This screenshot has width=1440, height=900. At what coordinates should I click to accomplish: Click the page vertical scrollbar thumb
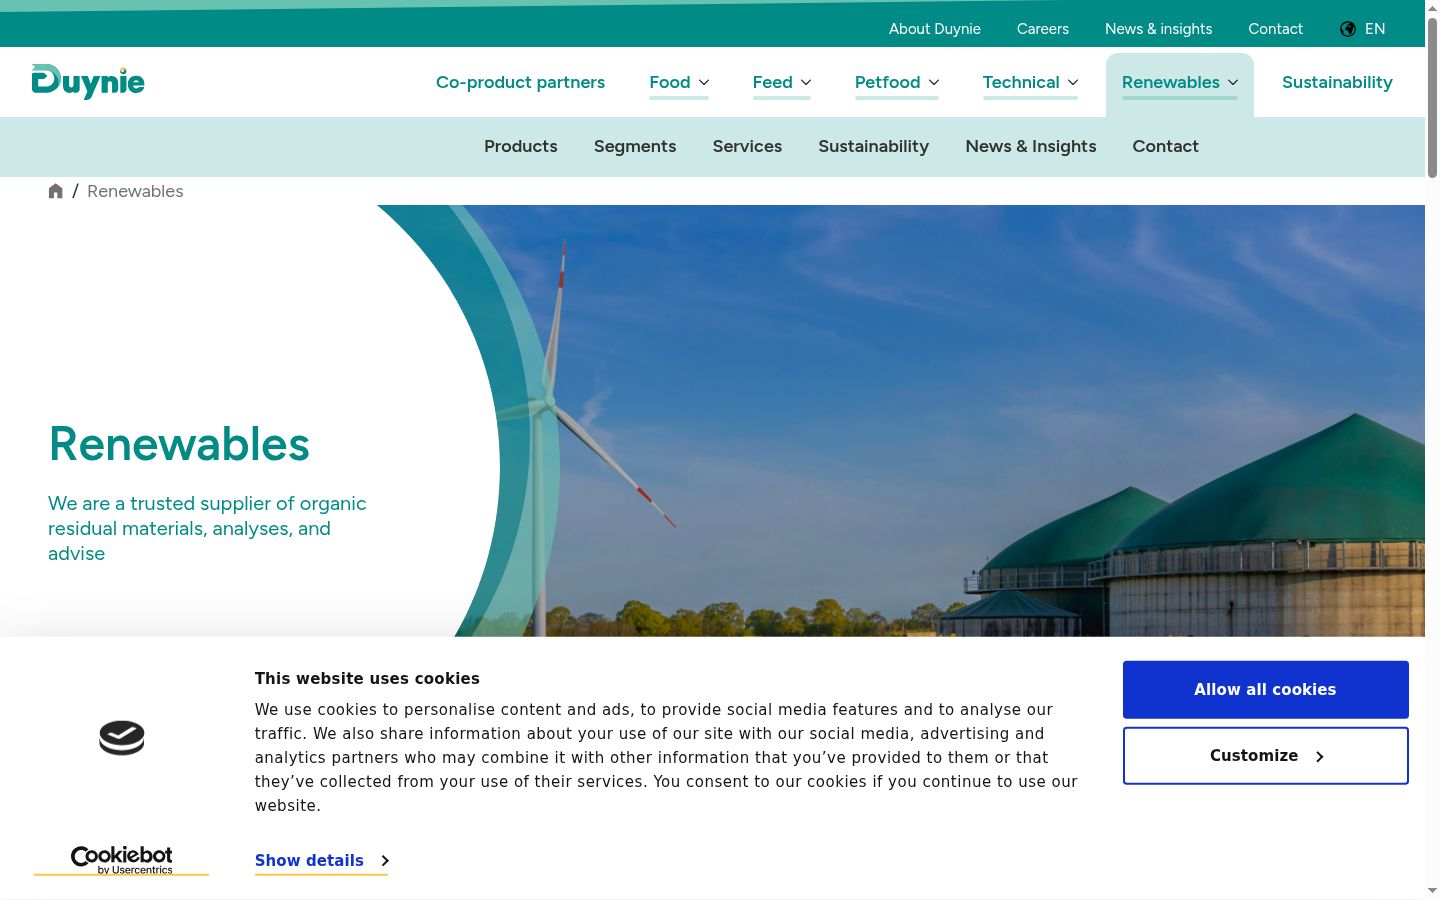tap(1432, 98)
